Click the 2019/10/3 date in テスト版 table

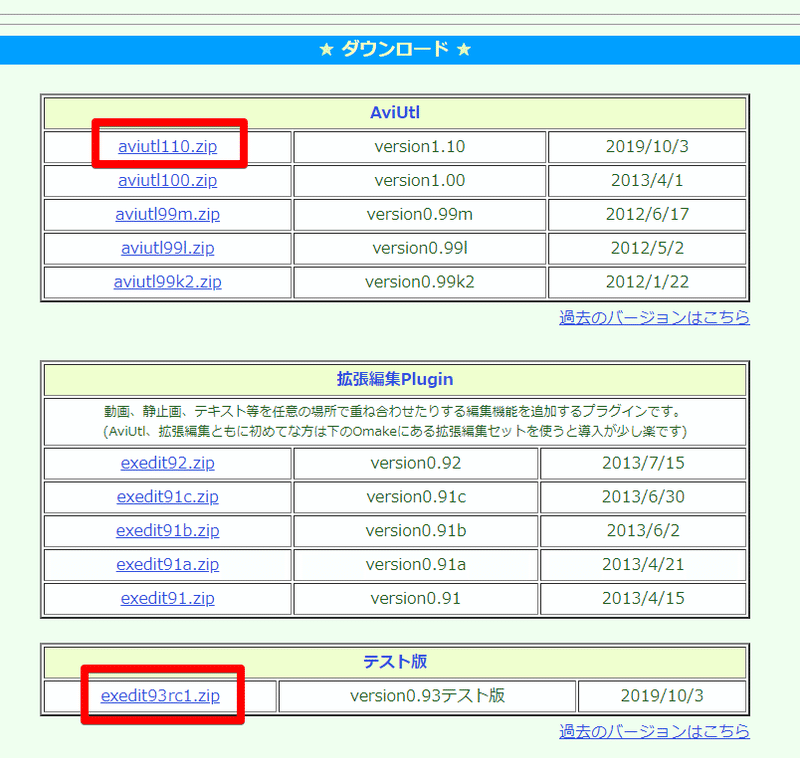[x=662, y=696]
